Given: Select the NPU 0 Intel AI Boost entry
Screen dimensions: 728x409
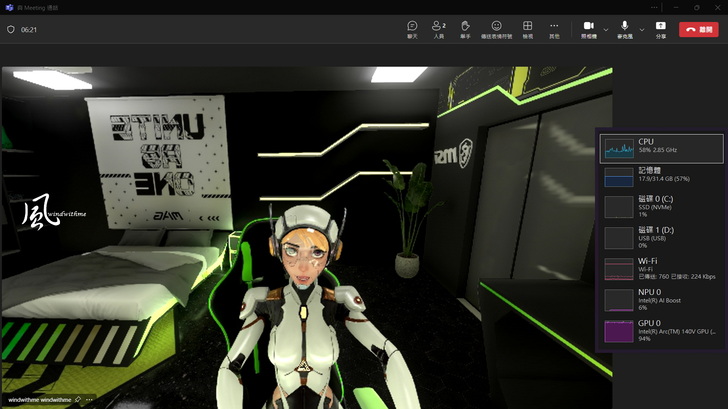Looking at the screenshot, I should click(661, 300).
